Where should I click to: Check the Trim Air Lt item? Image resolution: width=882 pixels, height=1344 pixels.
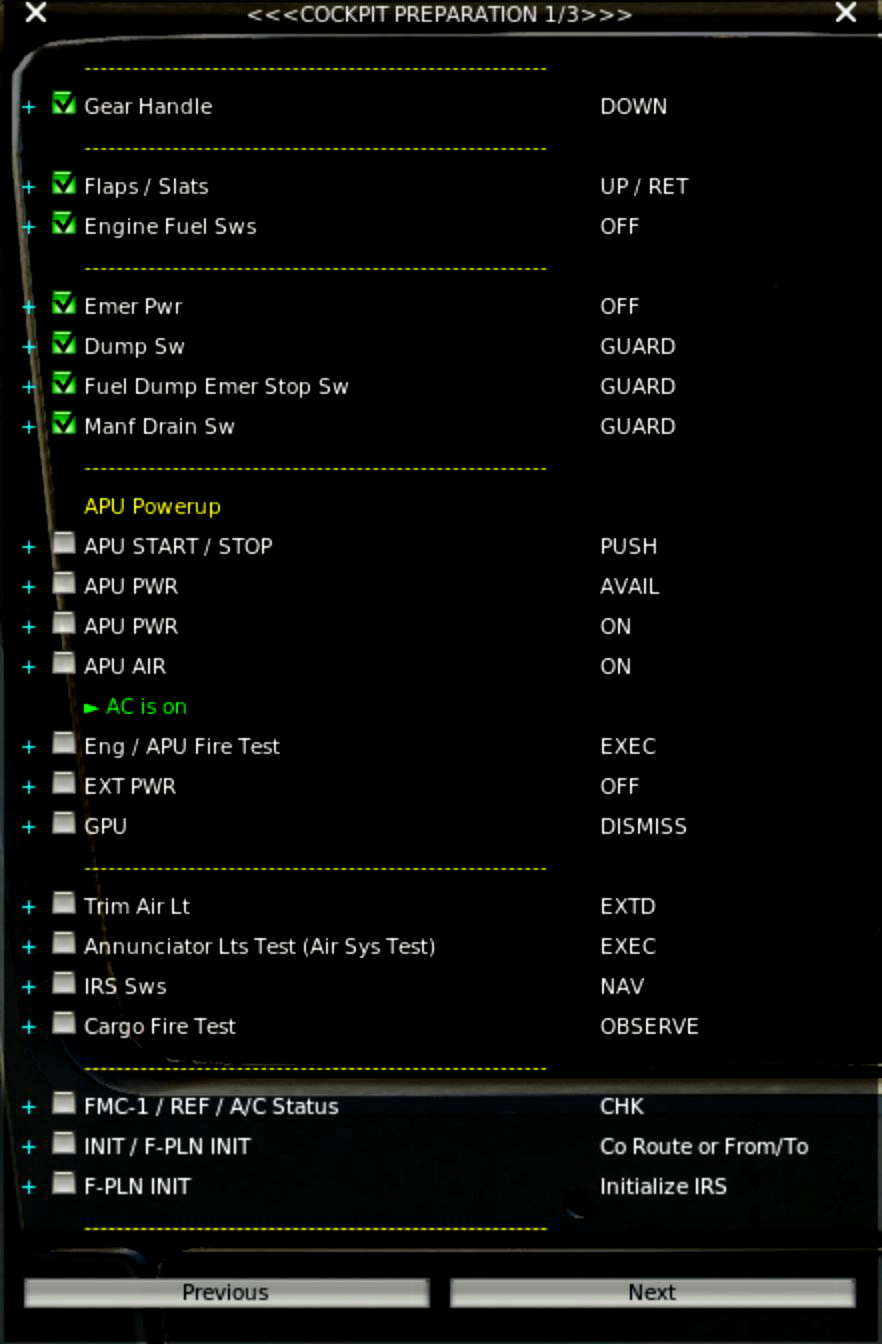click(63, 906)
